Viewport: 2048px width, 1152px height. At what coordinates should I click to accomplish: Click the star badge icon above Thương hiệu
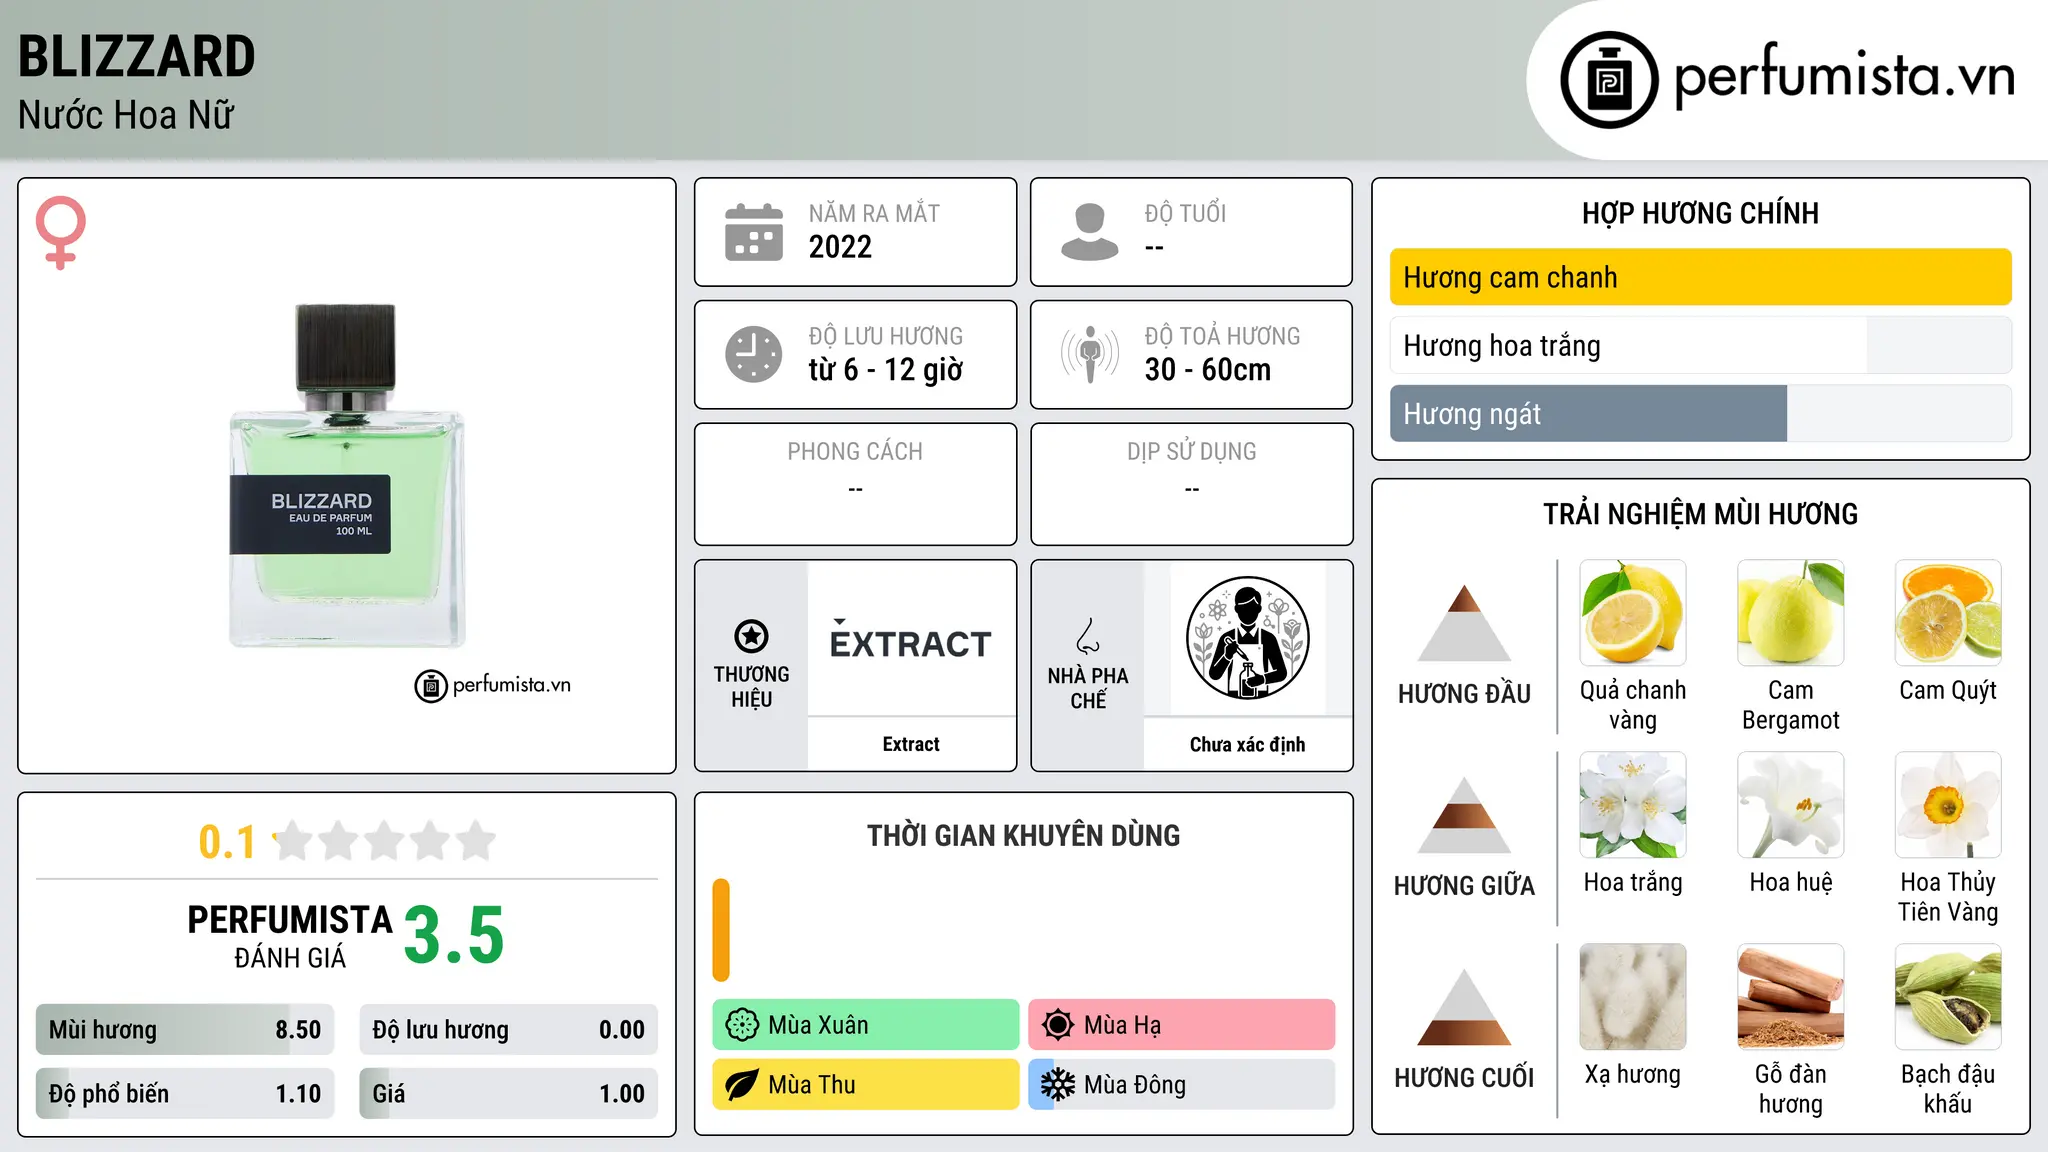tap(751, 636)
